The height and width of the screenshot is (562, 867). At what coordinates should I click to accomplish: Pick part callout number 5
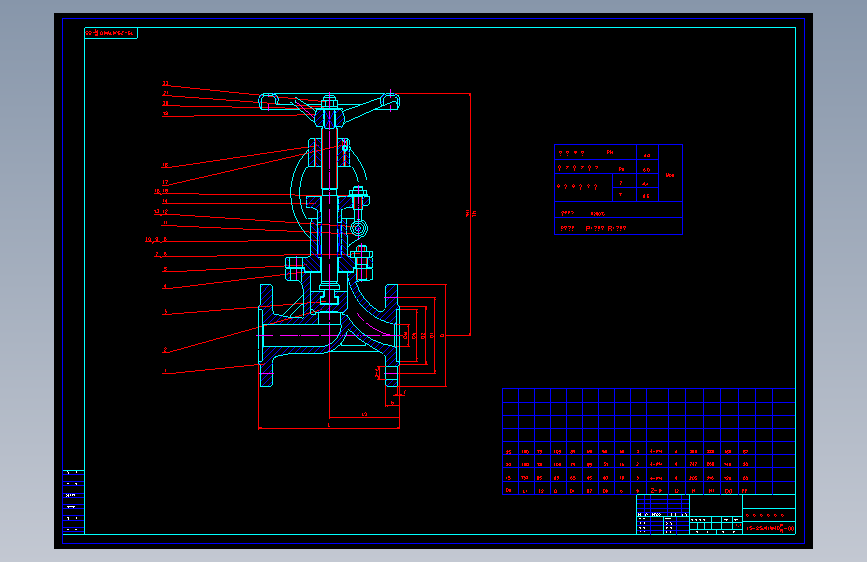click(165, 269)
